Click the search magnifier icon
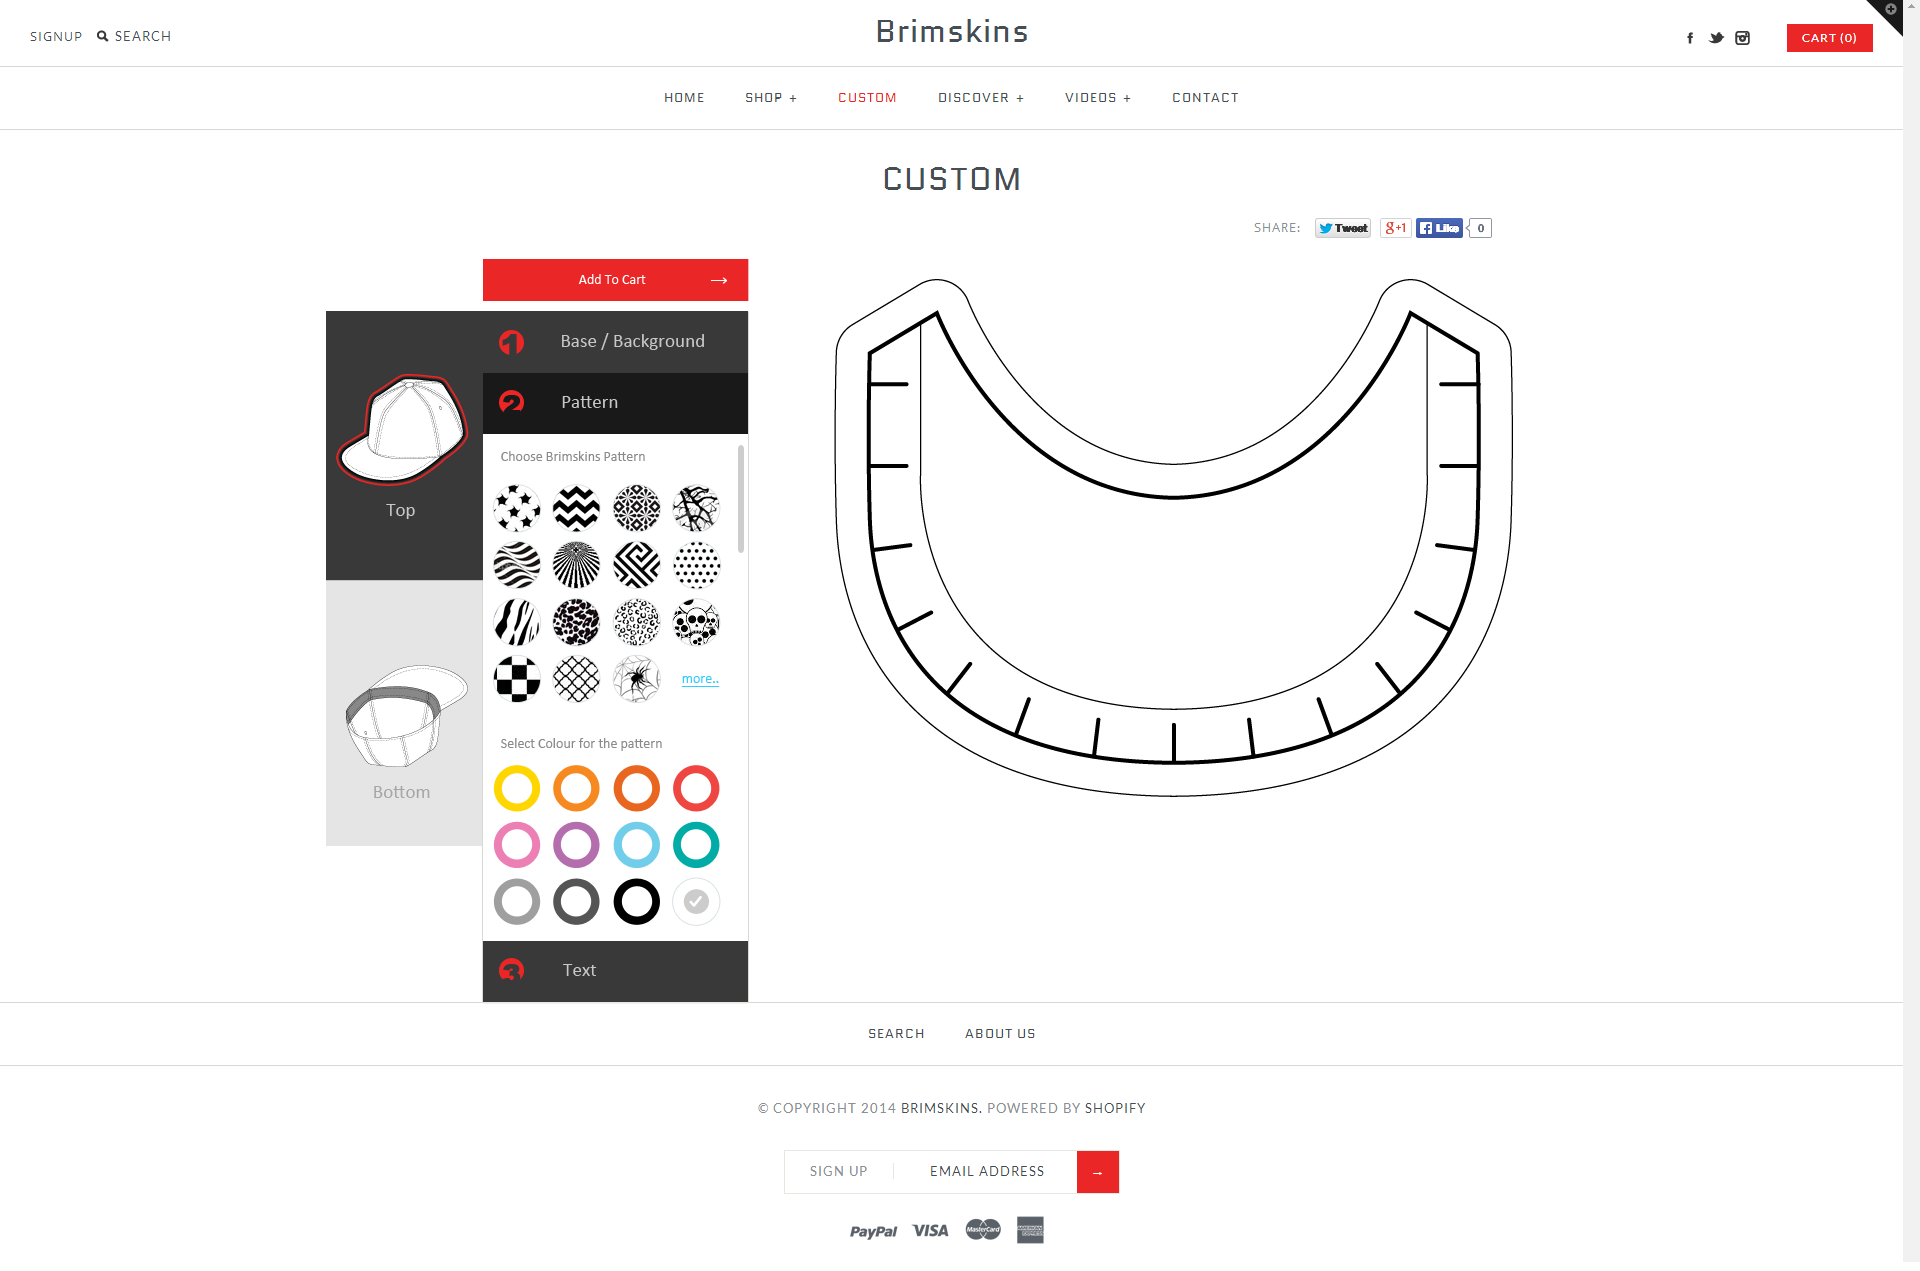Screen dimensions: 1920x1271 coord(102,36)
